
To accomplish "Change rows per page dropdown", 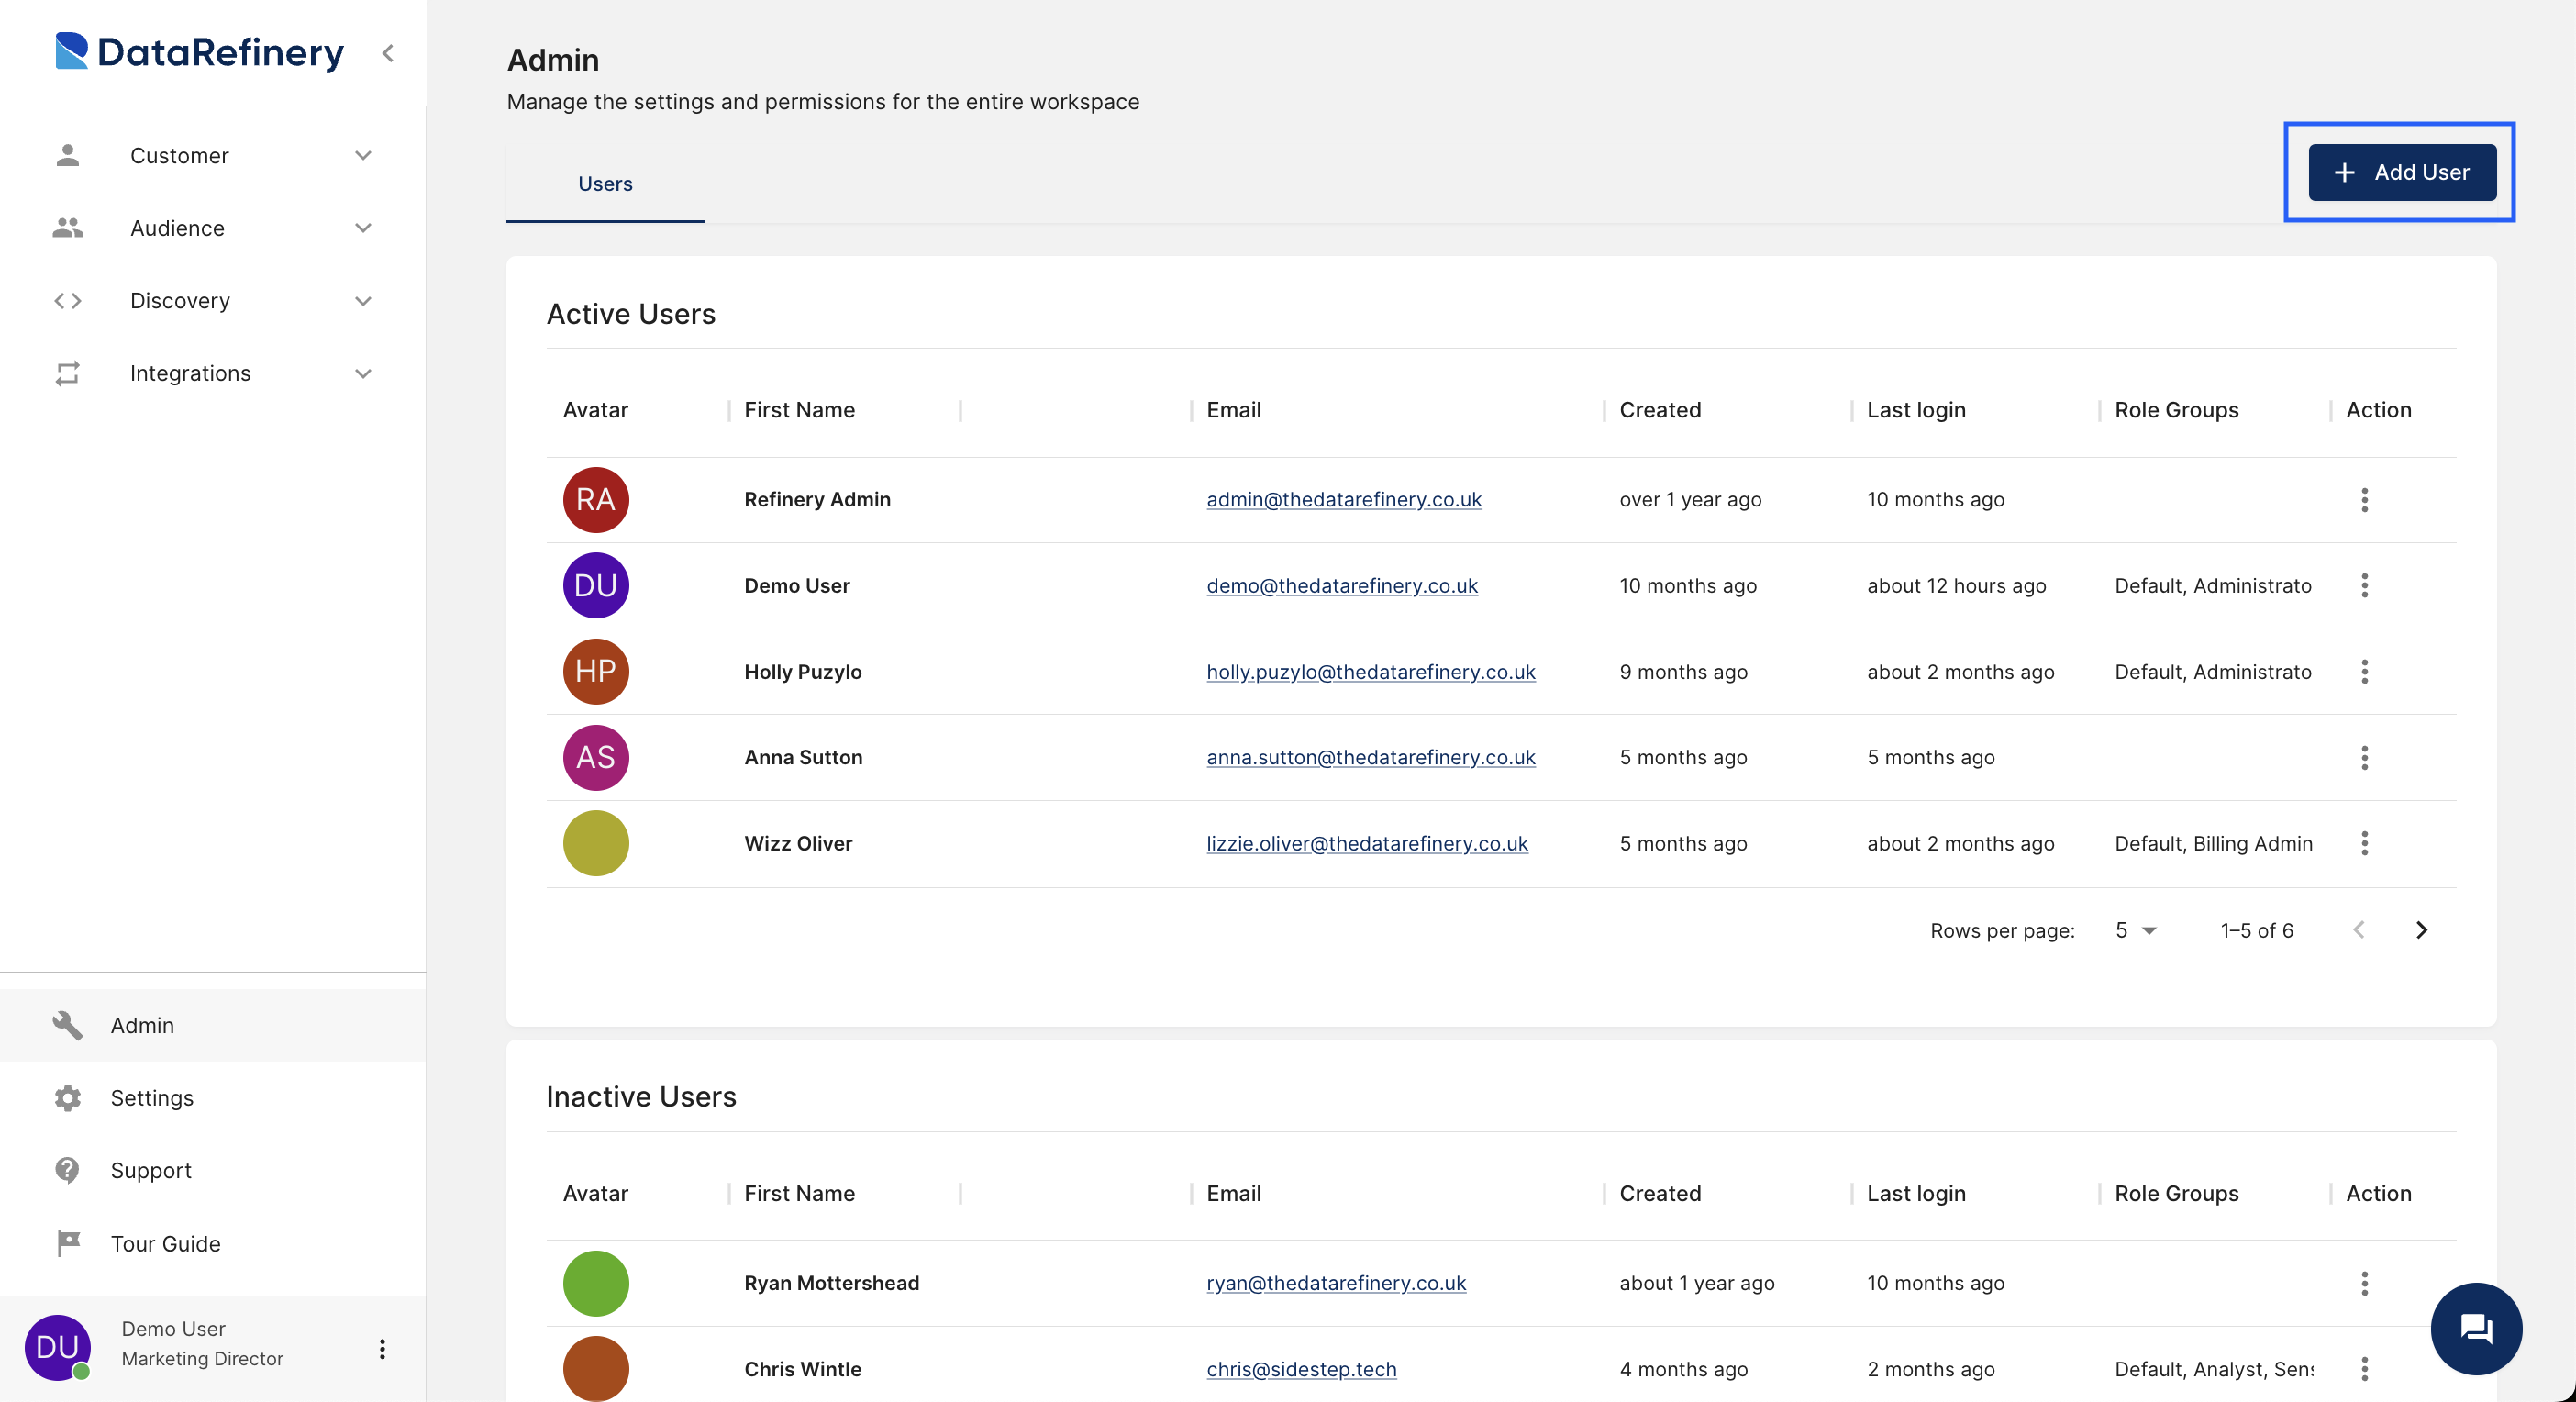I will pos(2135,929).
